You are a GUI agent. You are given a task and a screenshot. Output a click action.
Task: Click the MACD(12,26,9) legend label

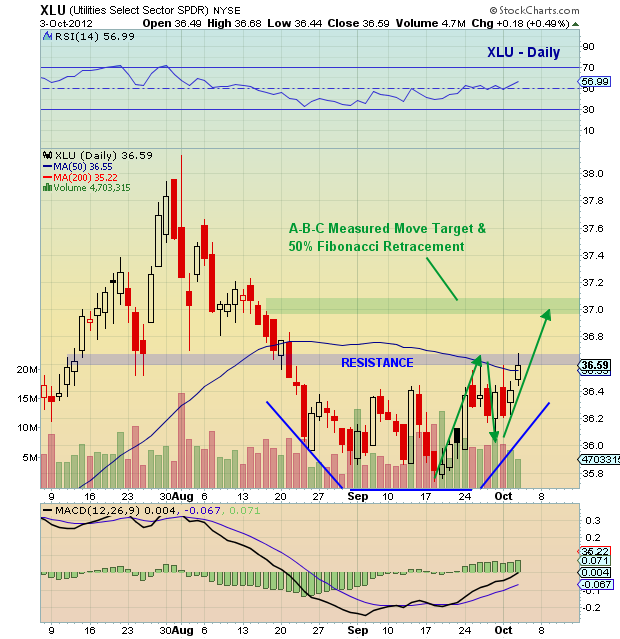pyautogui.click(x=97, y=510)
